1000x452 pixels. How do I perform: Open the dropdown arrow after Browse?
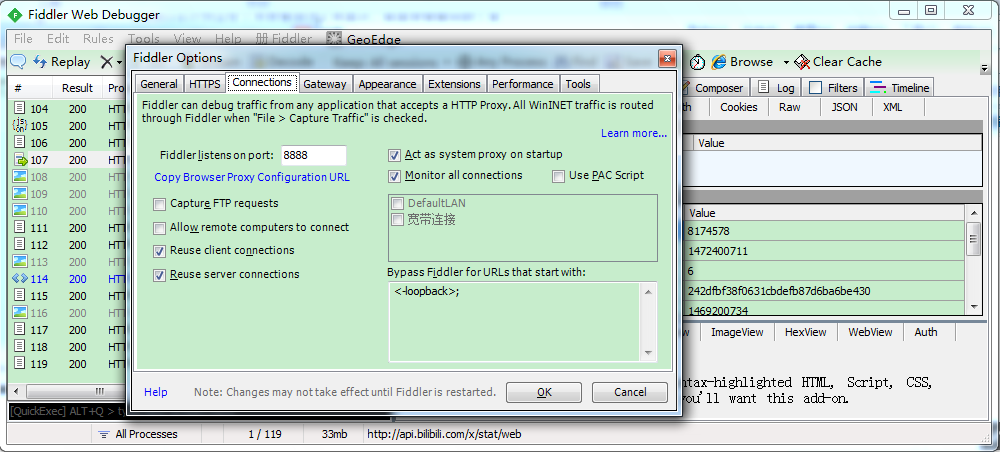(x=786, y=62)
